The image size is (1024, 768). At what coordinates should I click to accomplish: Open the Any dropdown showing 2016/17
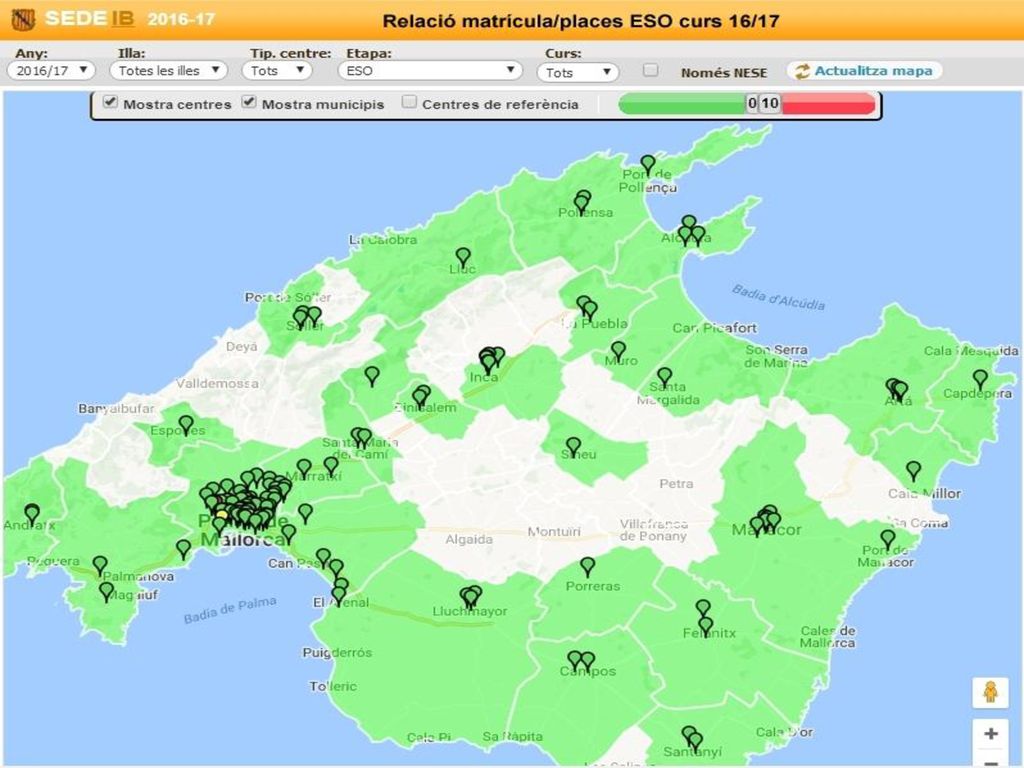point(51,71)
